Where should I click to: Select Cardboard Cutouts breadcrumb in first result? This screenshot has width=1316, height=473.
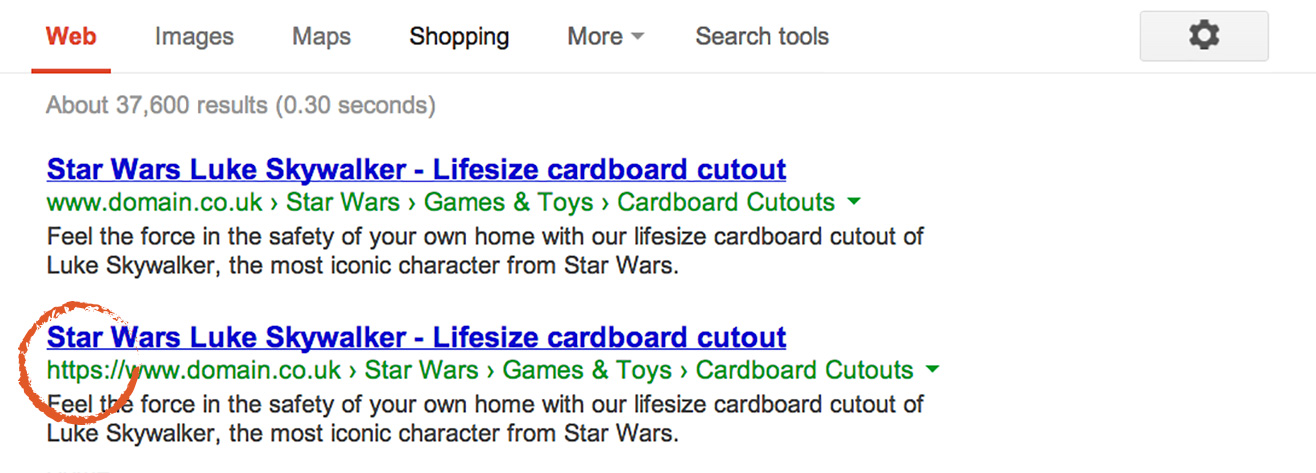pos(726,202)
